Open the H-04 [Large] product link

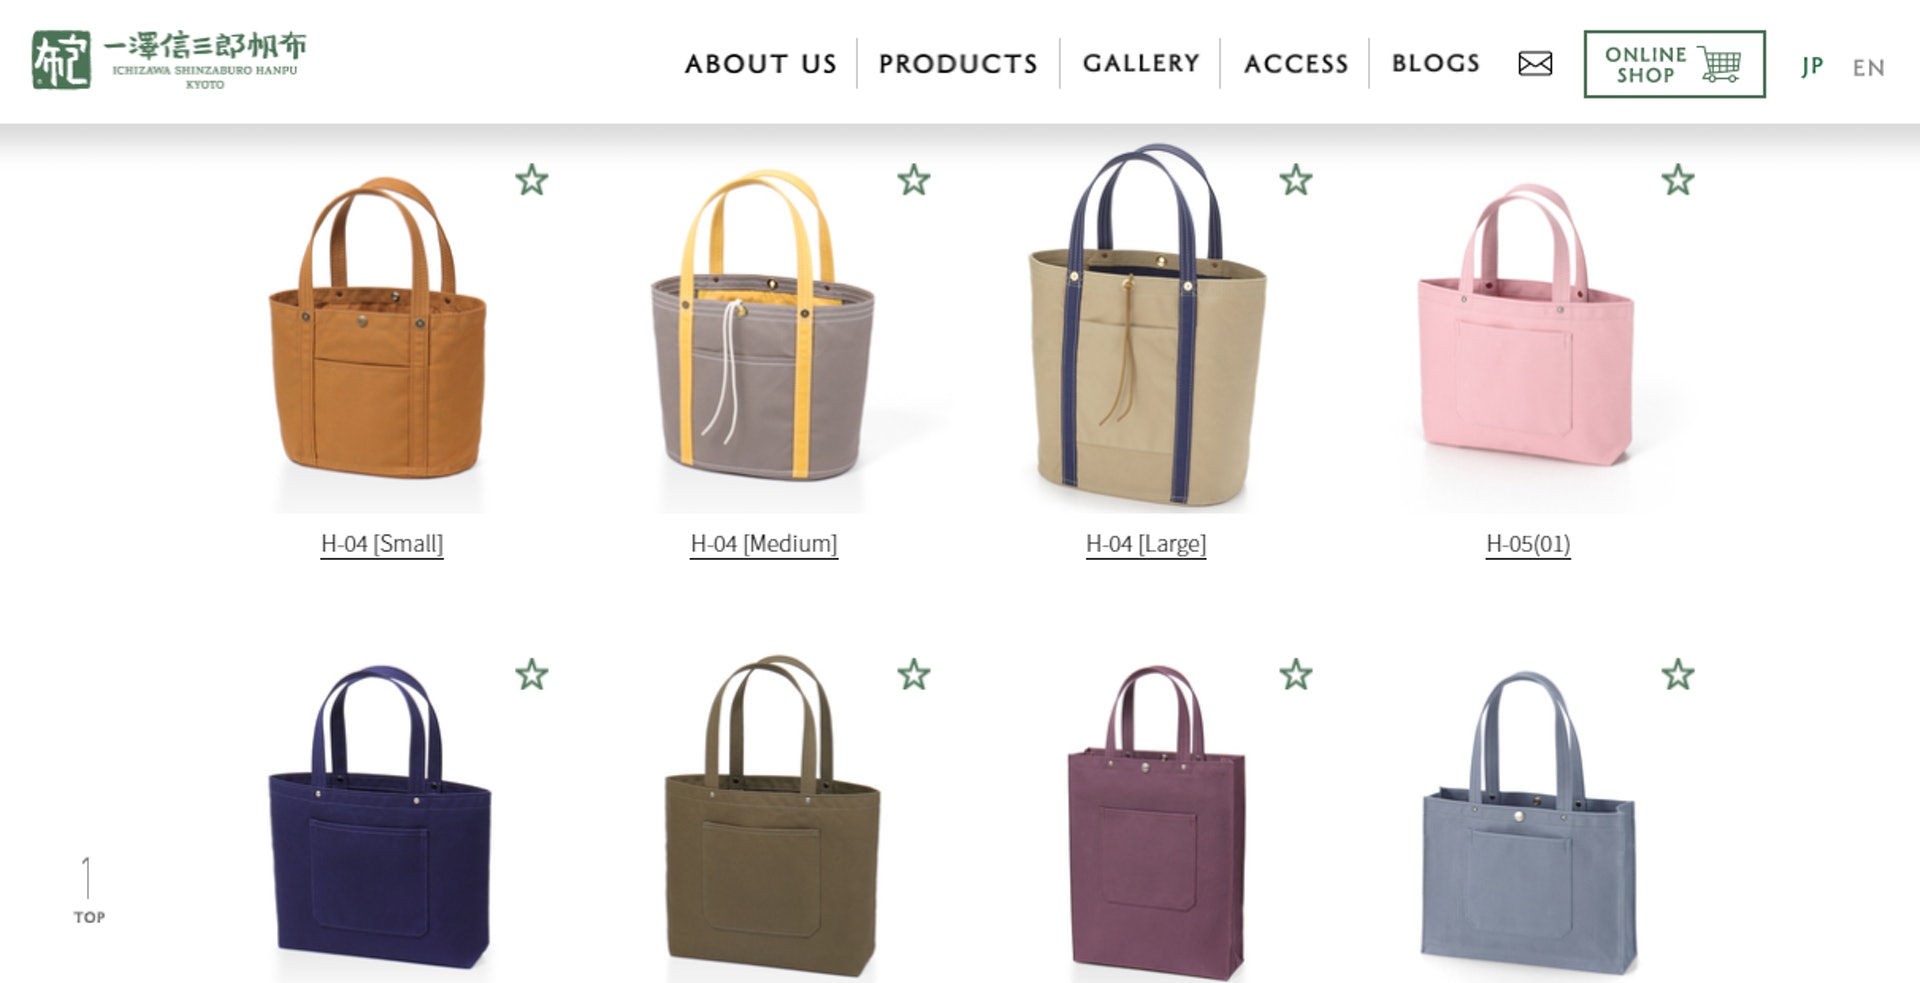[1146, 544]
